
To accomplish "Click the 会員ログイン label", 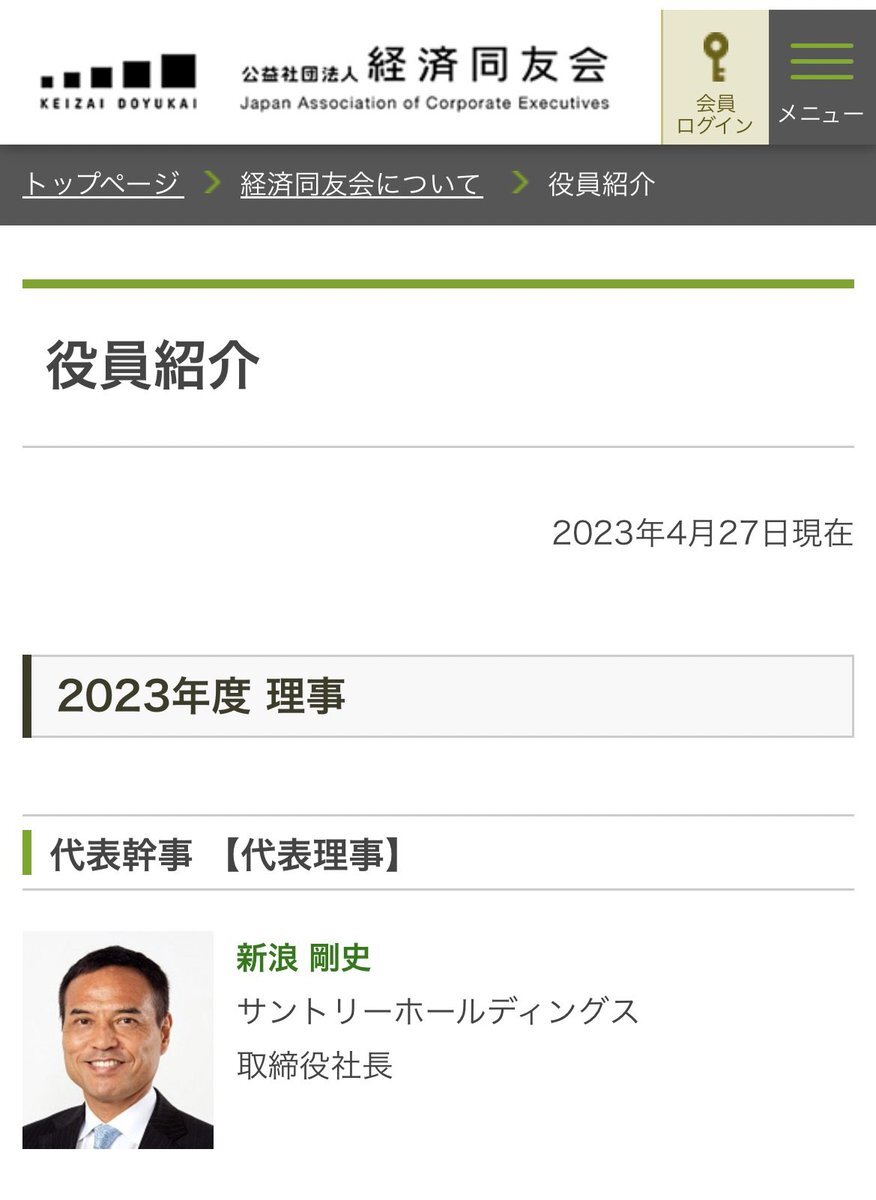I will click(715, 115).
